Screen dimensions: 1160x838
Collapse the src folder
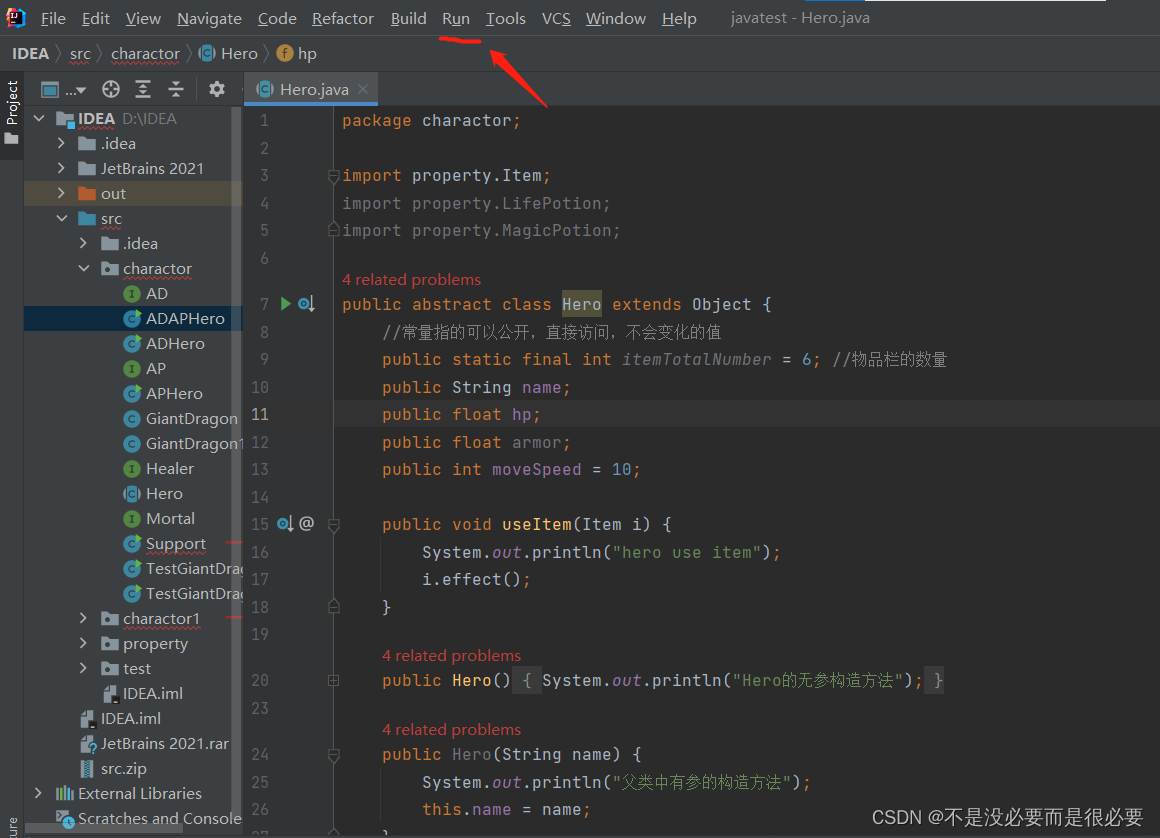pyautogui.click(x=61, y=219)
